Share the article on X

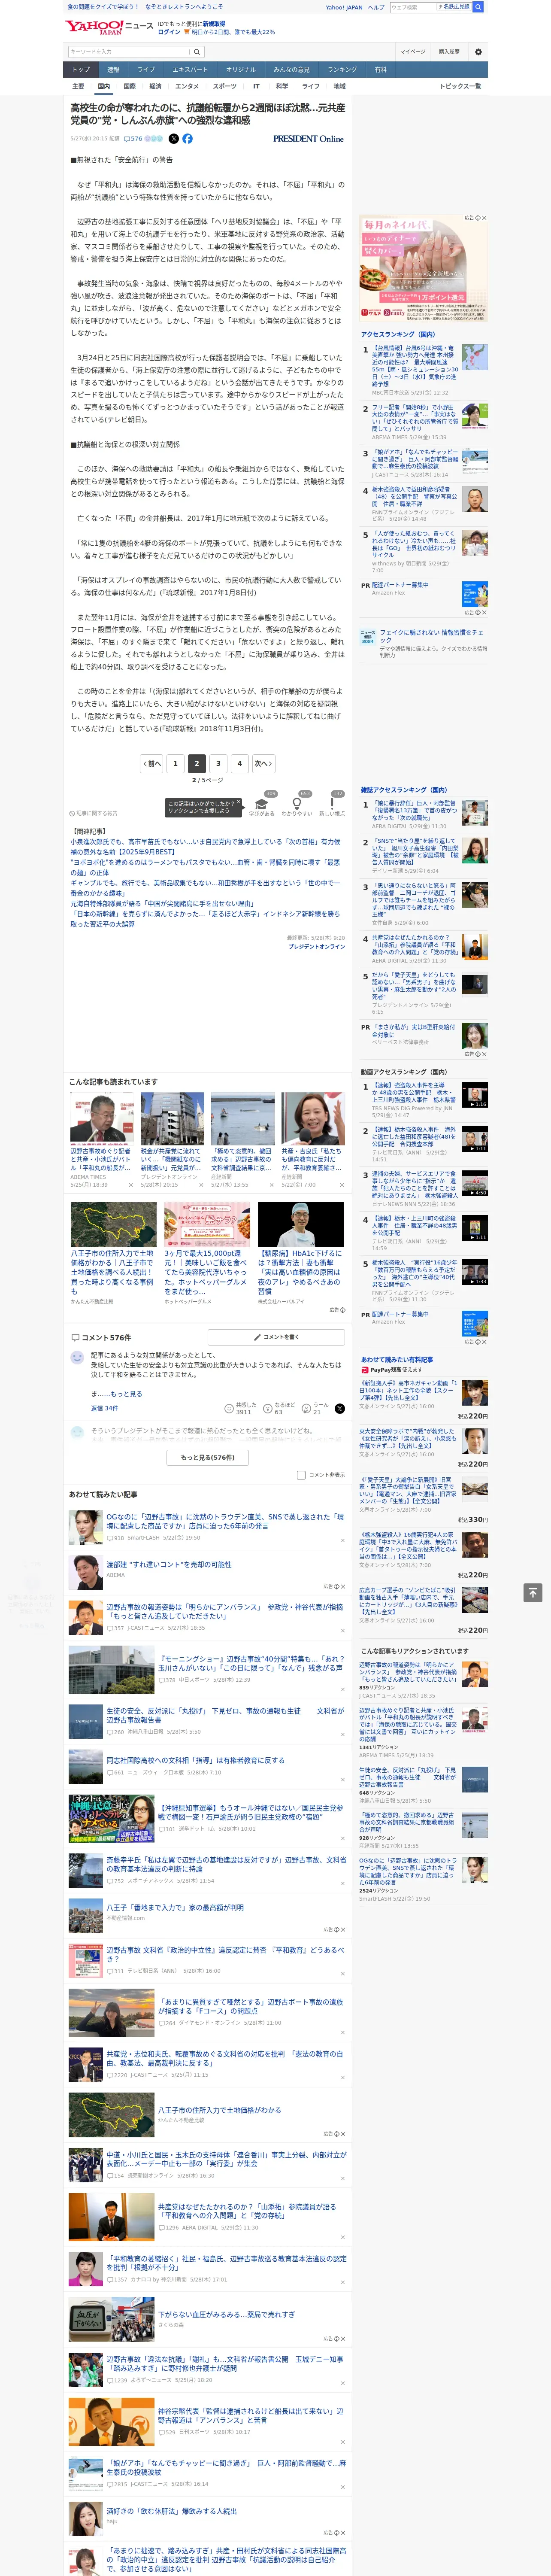click(x=174, y=139)
